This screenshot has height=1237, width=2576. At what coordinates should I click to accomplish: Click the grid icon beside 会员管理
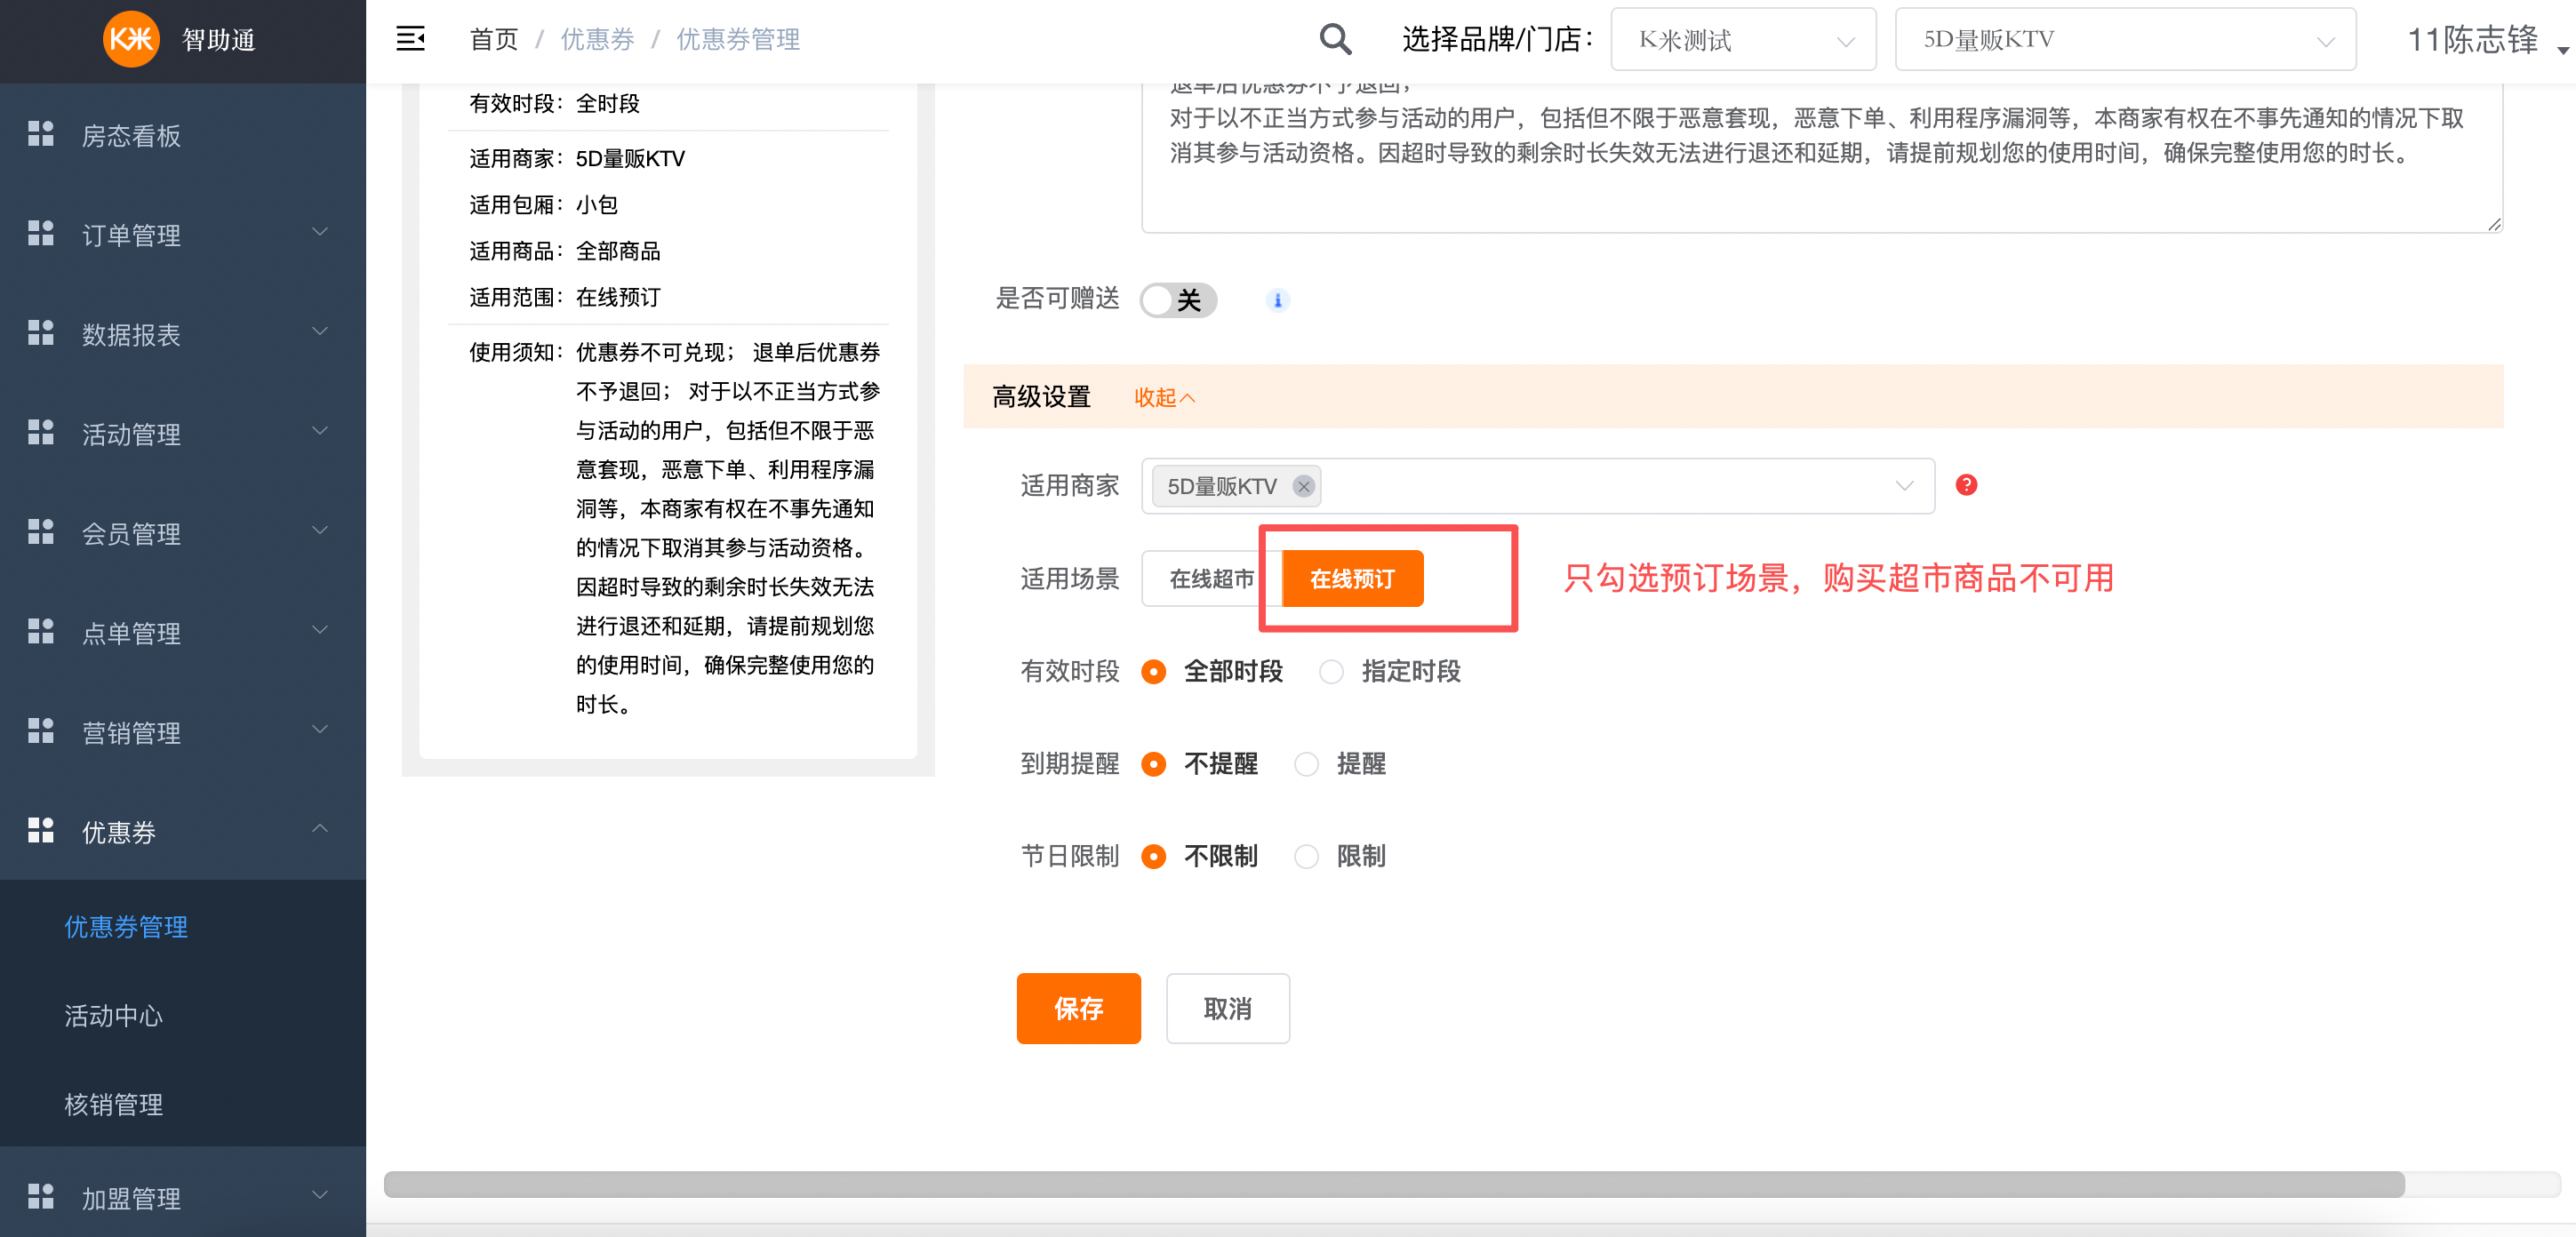(41, 532)
